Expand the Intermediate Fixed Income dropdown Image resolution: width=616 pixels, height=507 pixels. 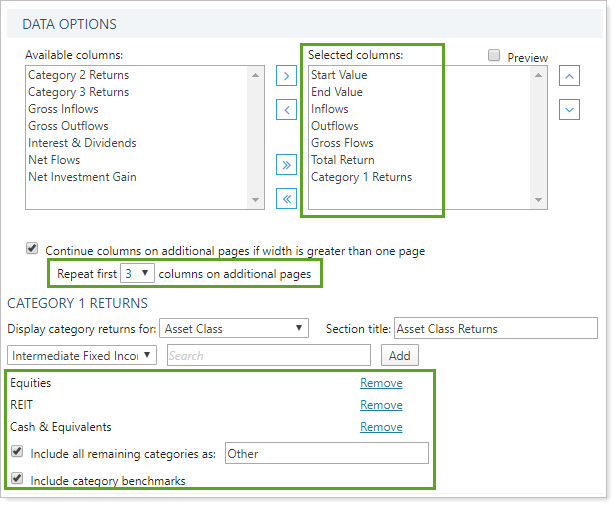click(82, 355)
